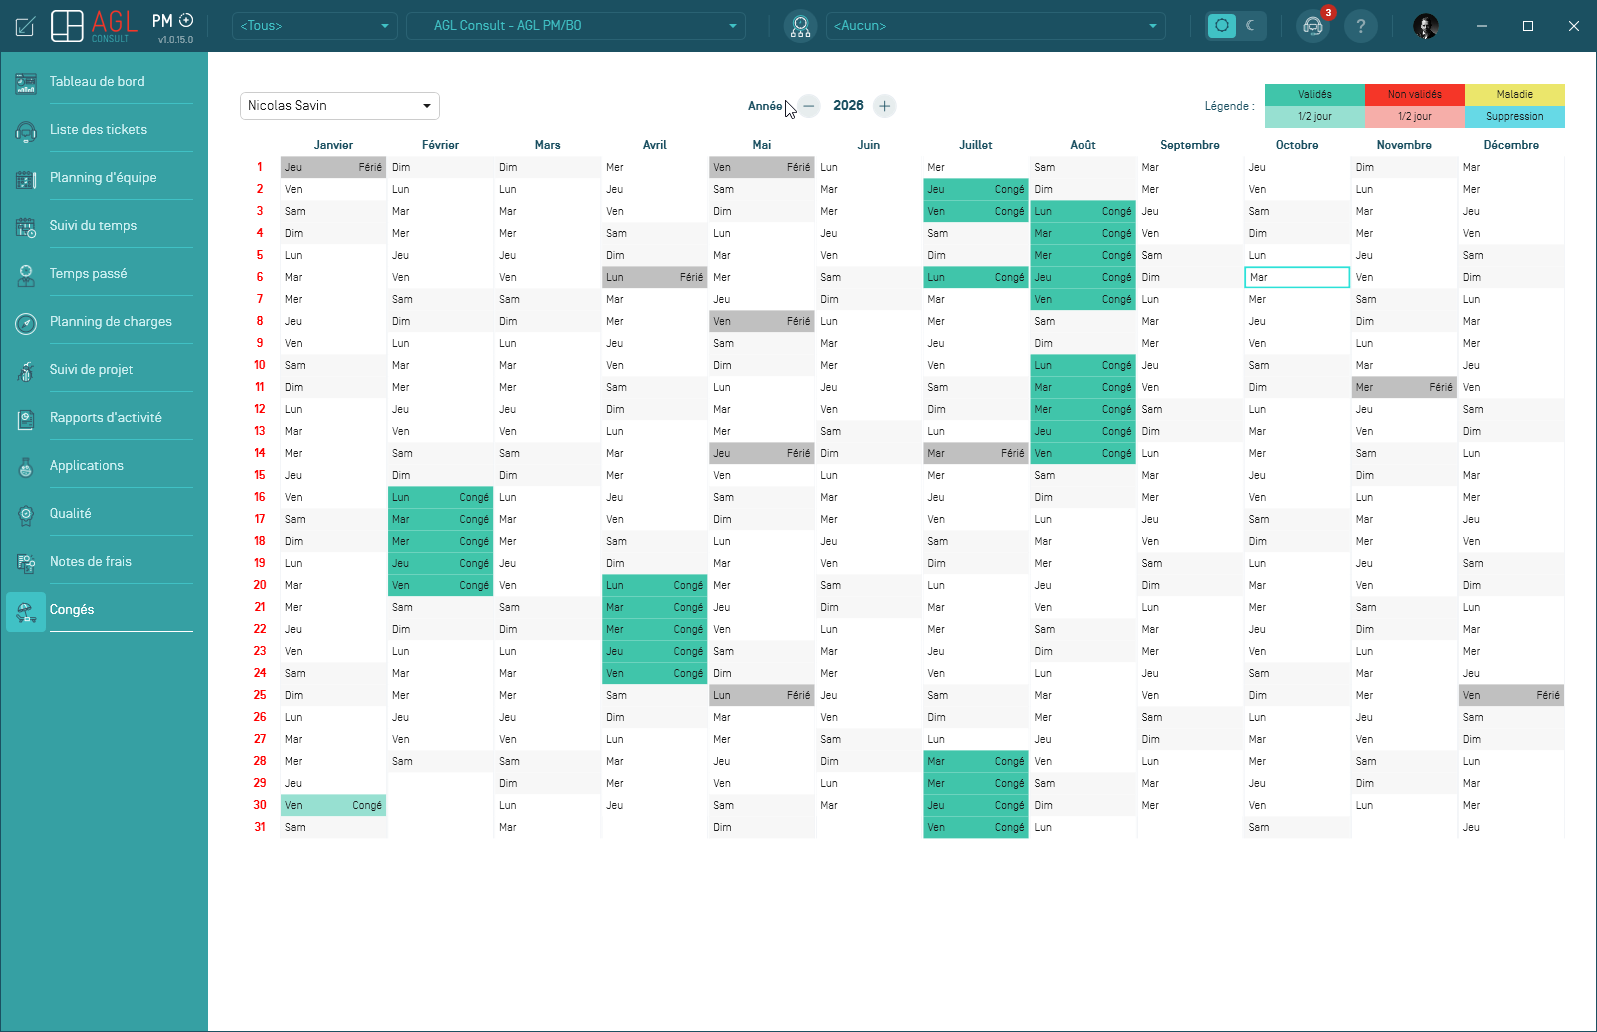This screenshot has height=1032, width=1597.
Task: Increase the year with the plus button
Action: pos(884,106)
